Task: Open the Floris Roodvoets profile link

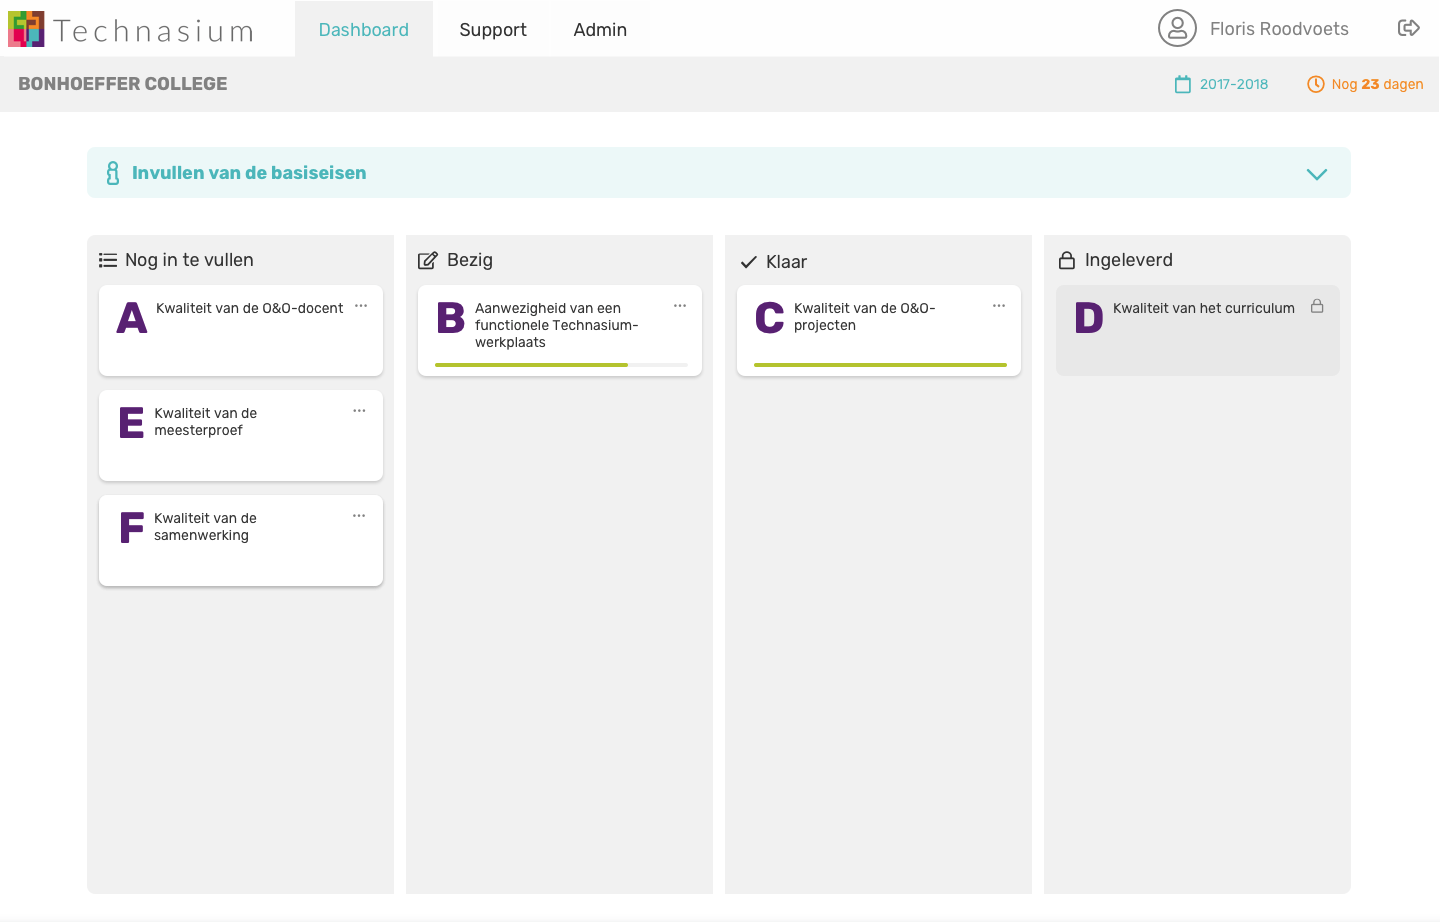Action: coord(1278,29)
